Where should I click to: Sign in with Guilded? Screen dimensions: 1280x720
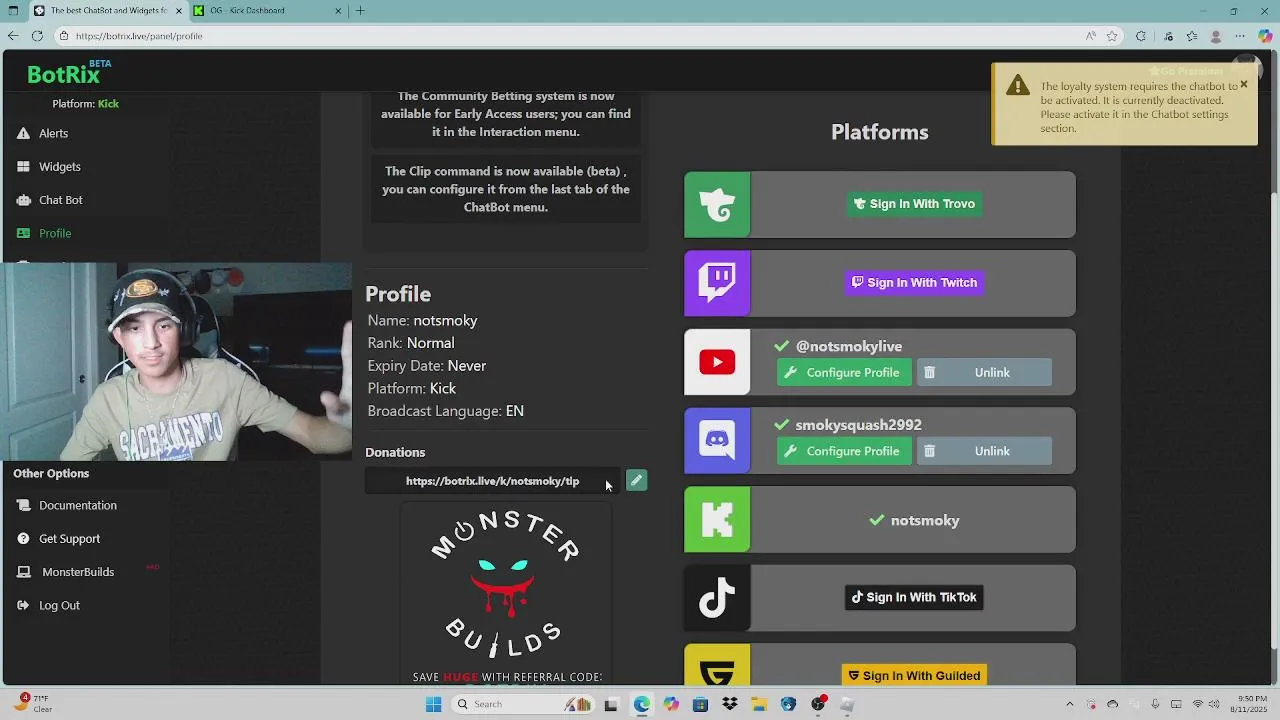pyautogui.click(x=914, y=676)
